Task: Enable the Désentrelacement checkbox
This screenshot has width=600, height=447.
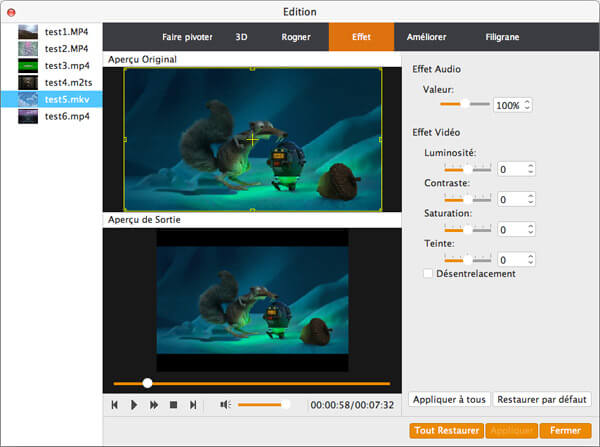Action: point(428,274)
